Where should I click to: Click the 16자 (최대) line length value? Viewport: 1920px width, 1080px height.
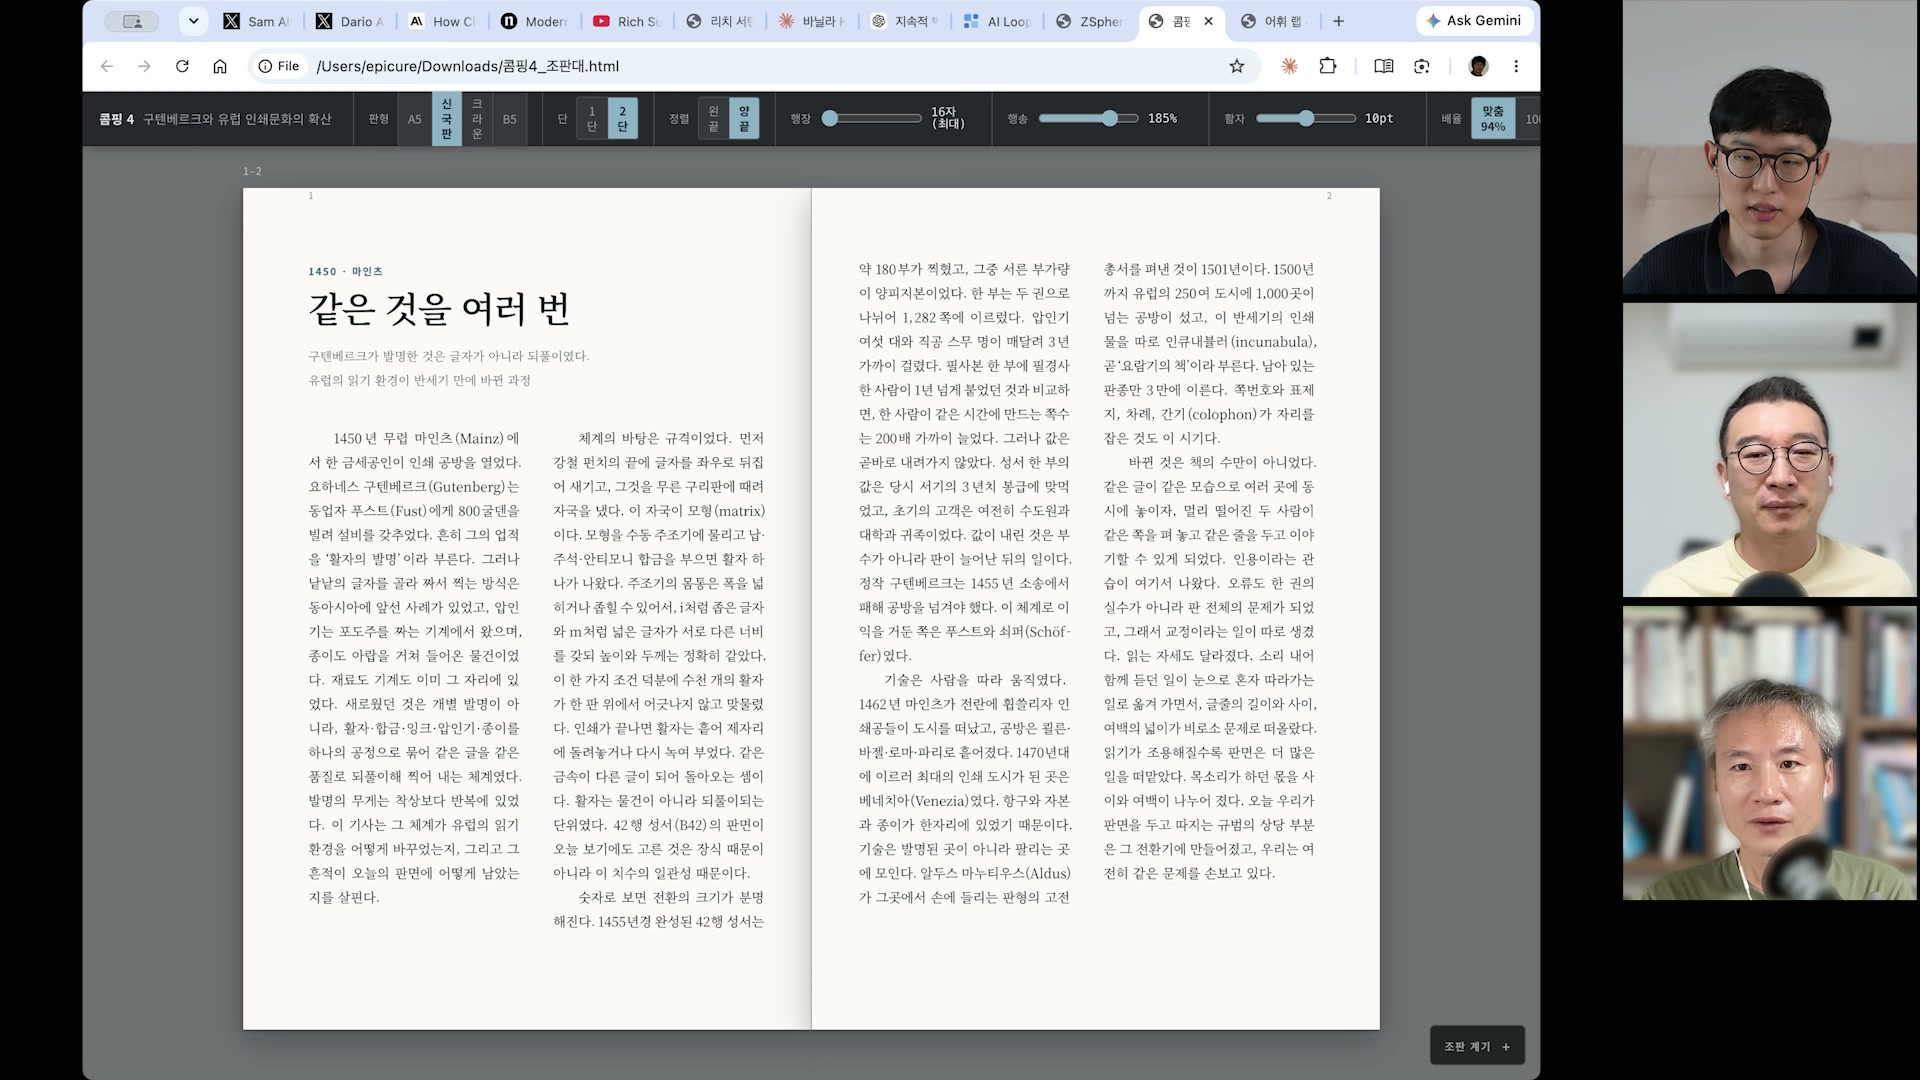(948, 119)
